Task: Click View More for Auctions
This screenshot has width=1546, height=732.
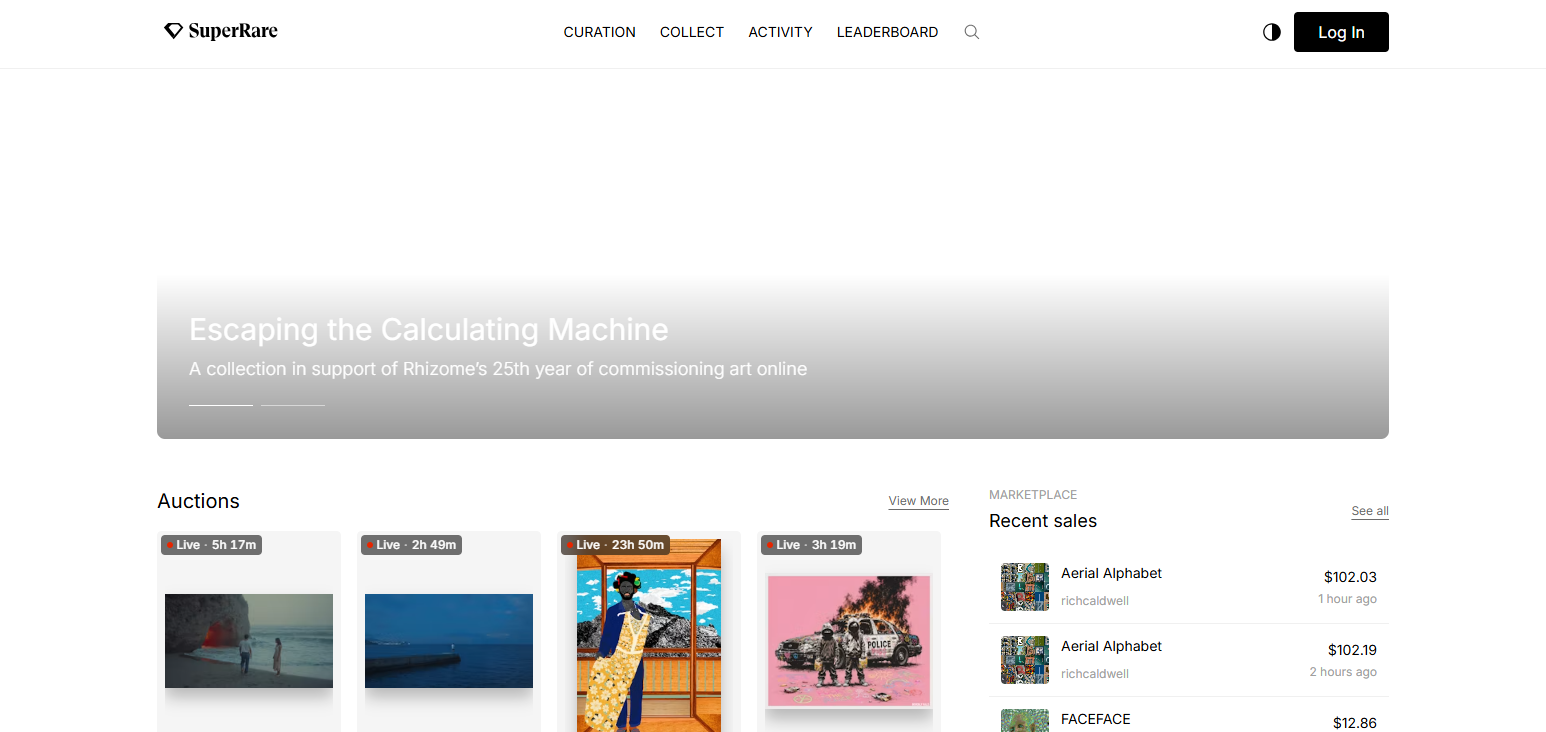Action: click(x=919, y=501)
